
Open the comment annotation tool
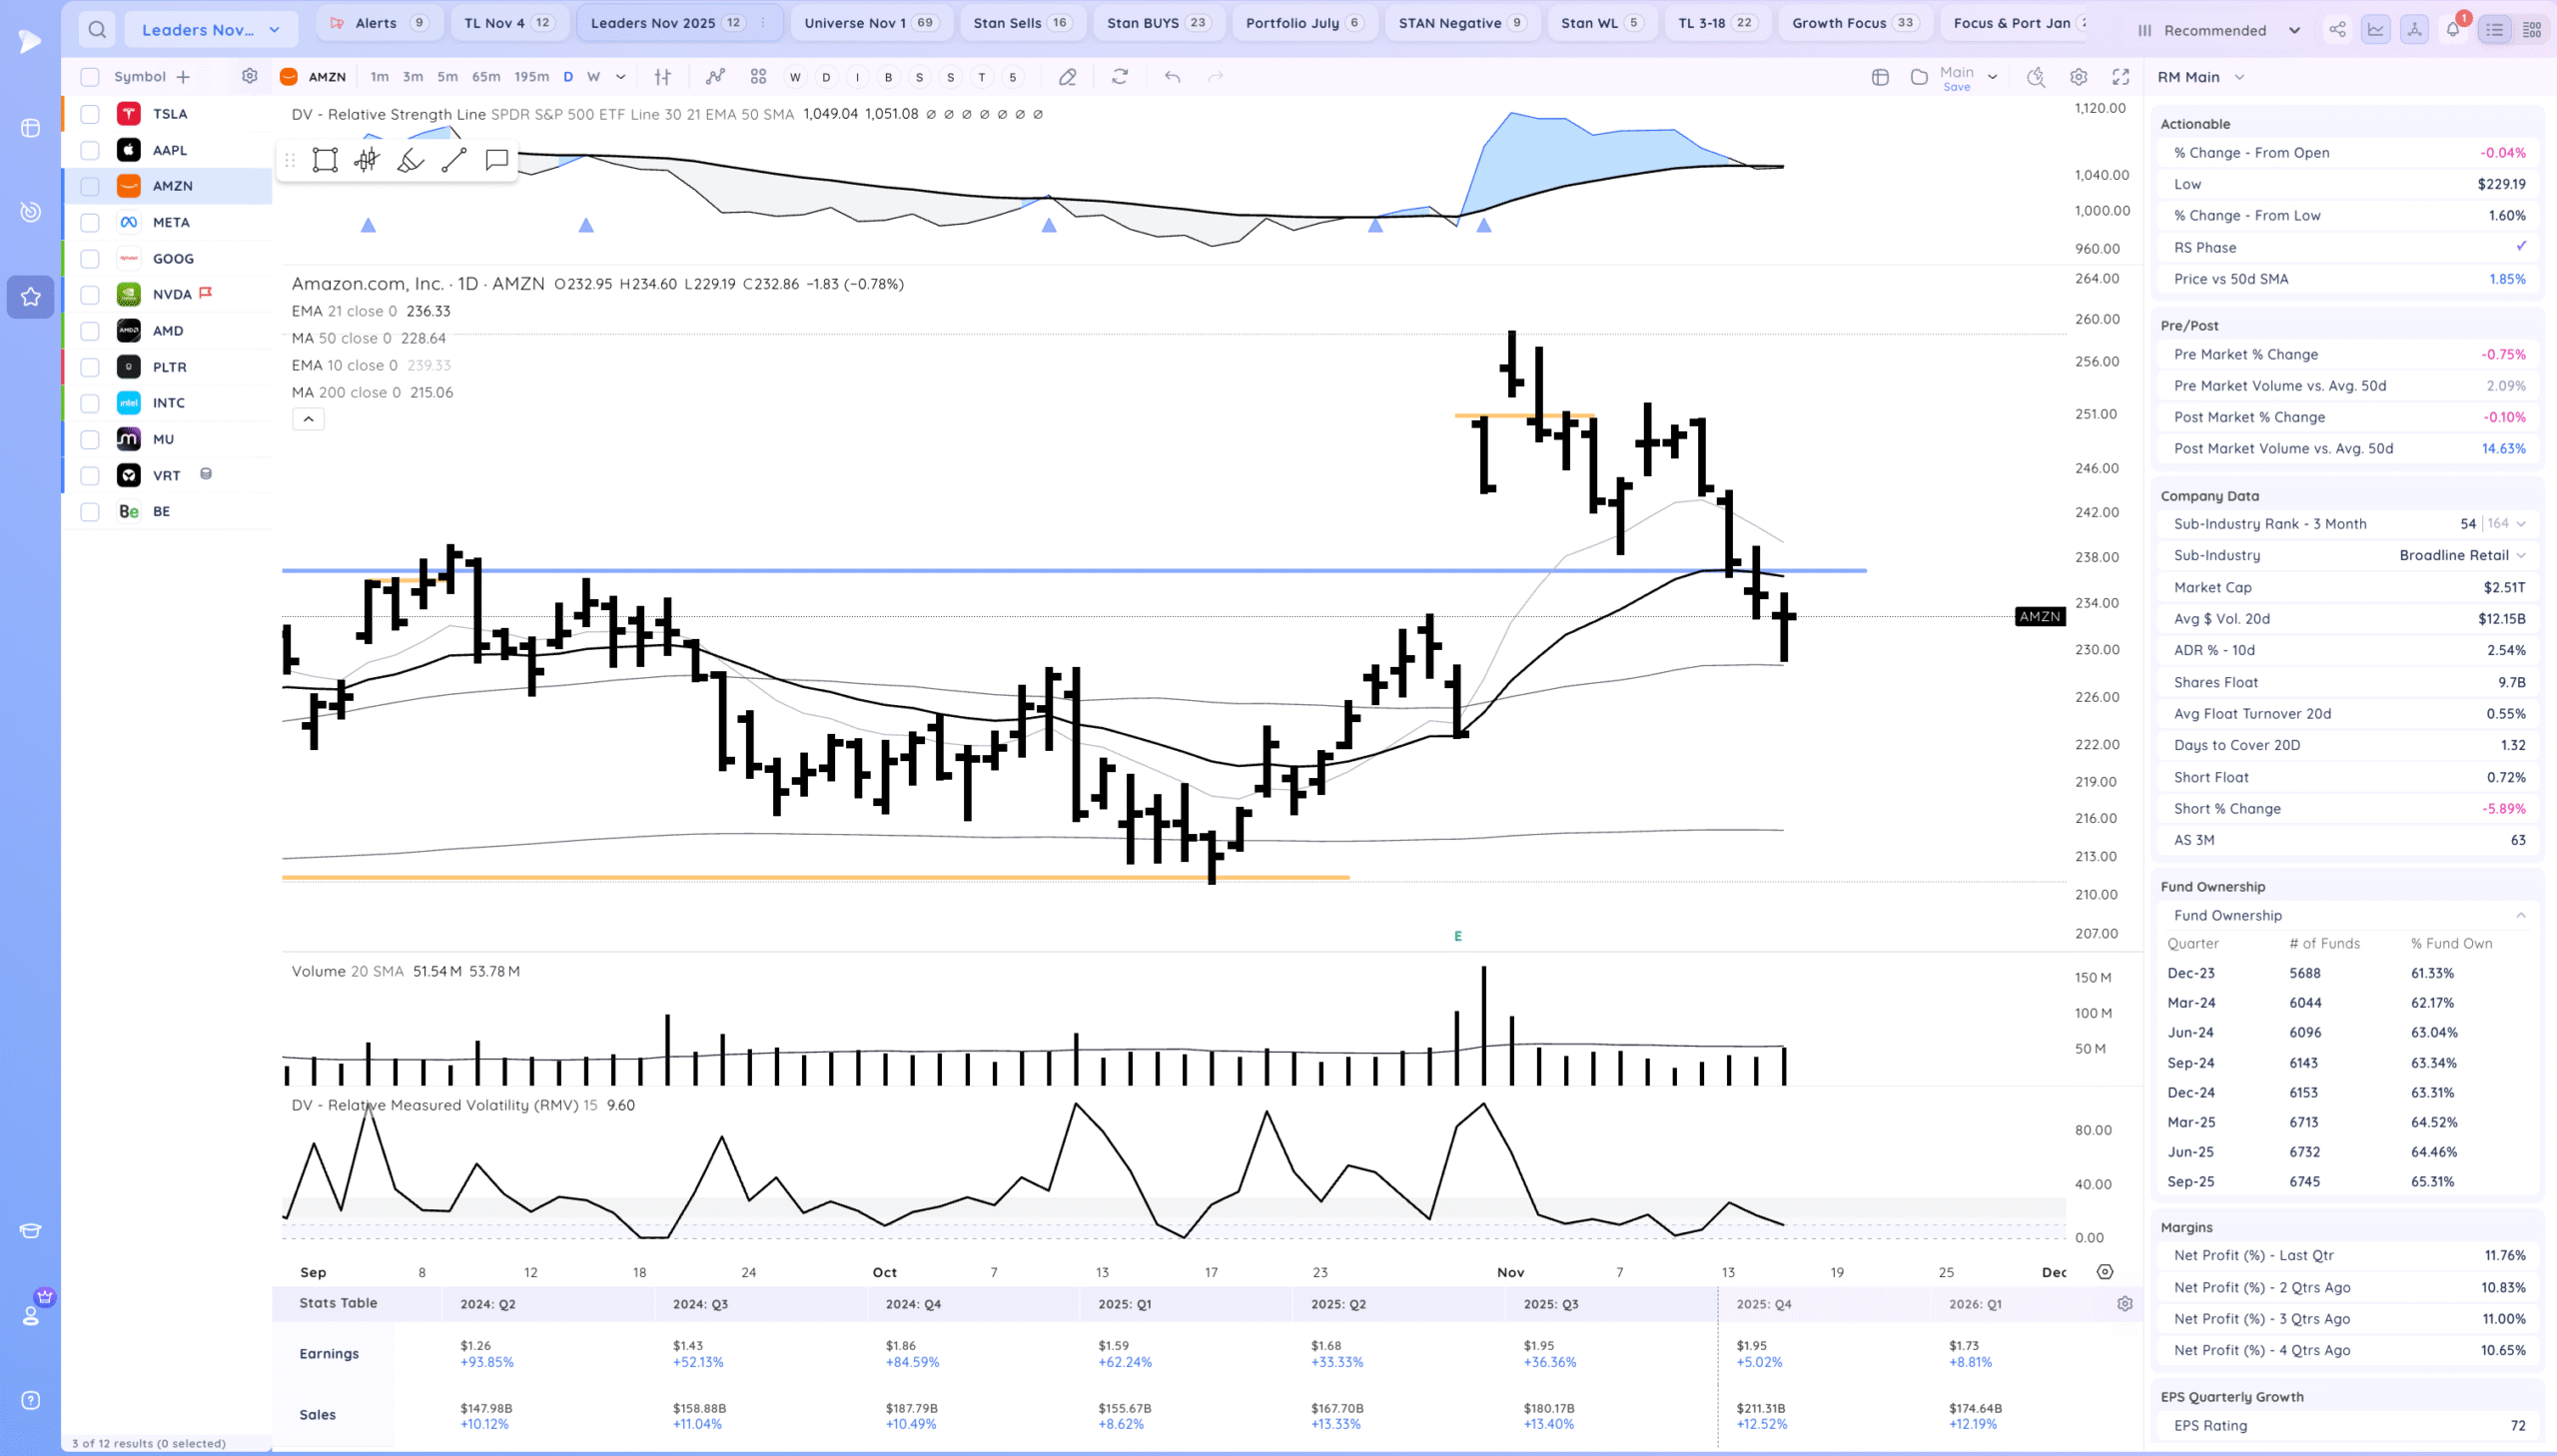click(497, 160)
